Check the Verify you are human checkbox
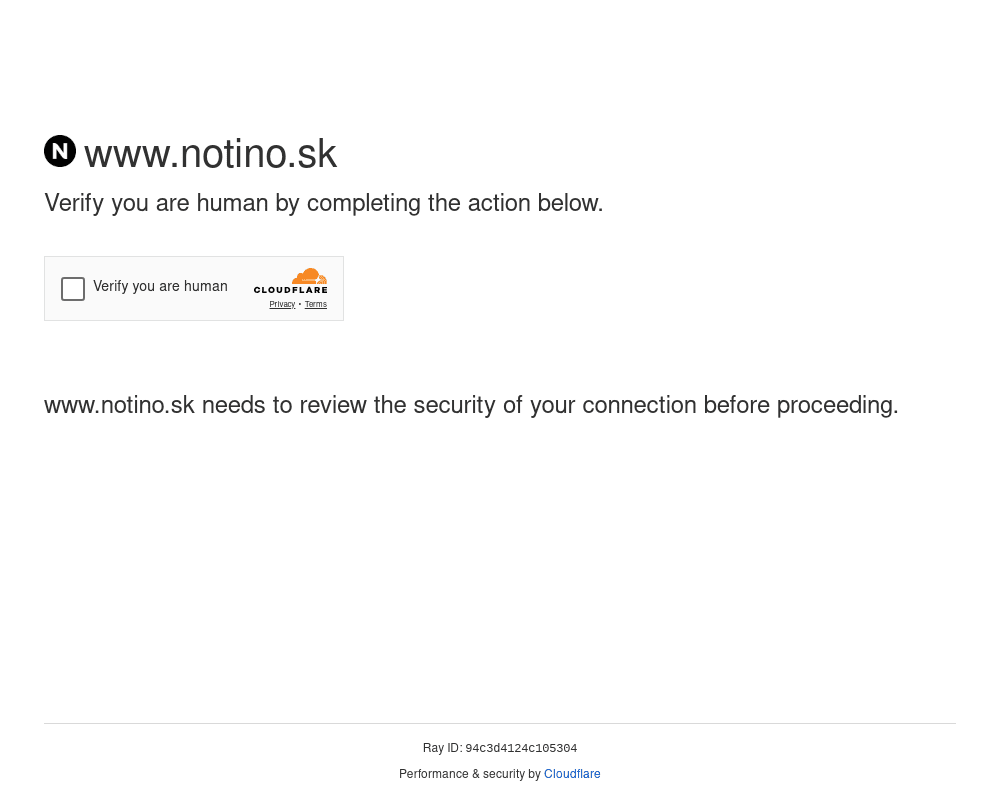The width and height of the screenshot is (1000, 800). click(x=73, y=289)
